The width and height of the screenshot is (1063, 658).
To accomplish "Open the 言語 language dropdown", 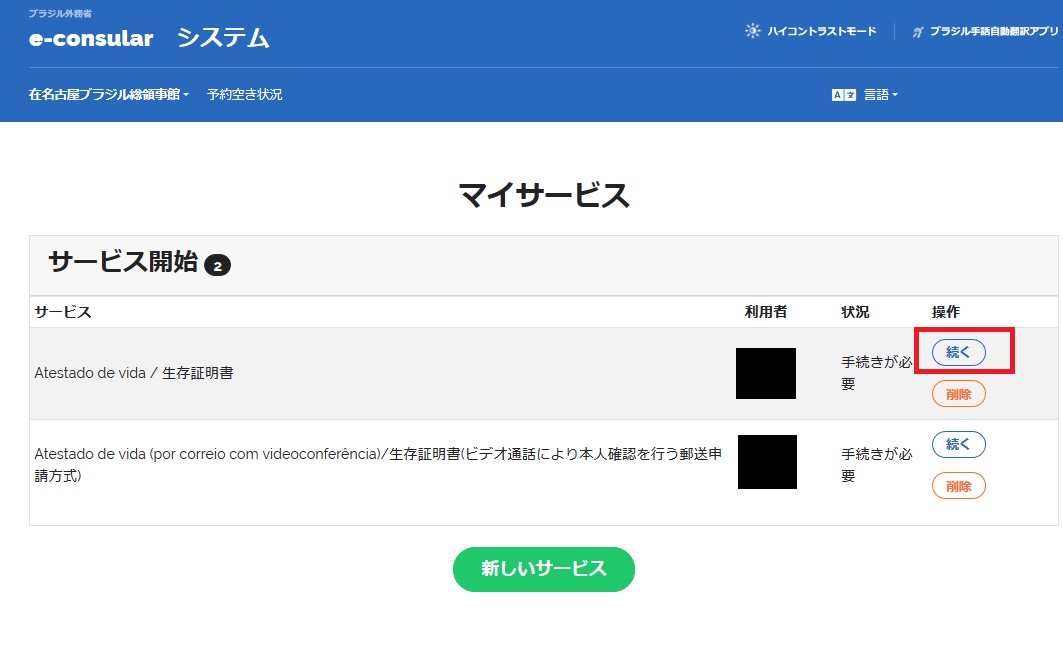I will pos(880,95).
